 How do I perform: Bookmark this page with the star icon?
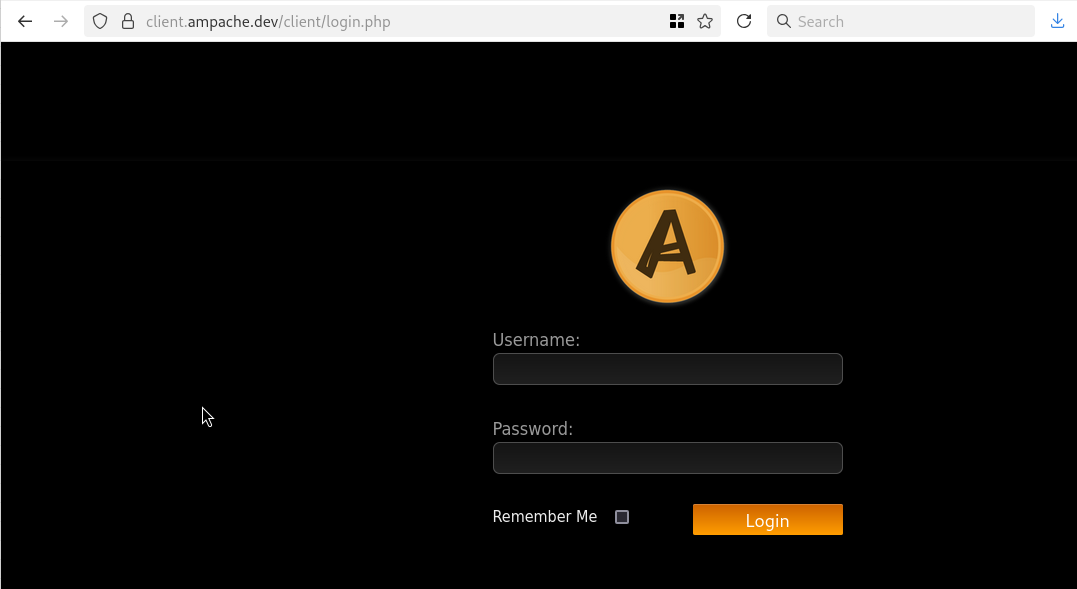(705, 21)
